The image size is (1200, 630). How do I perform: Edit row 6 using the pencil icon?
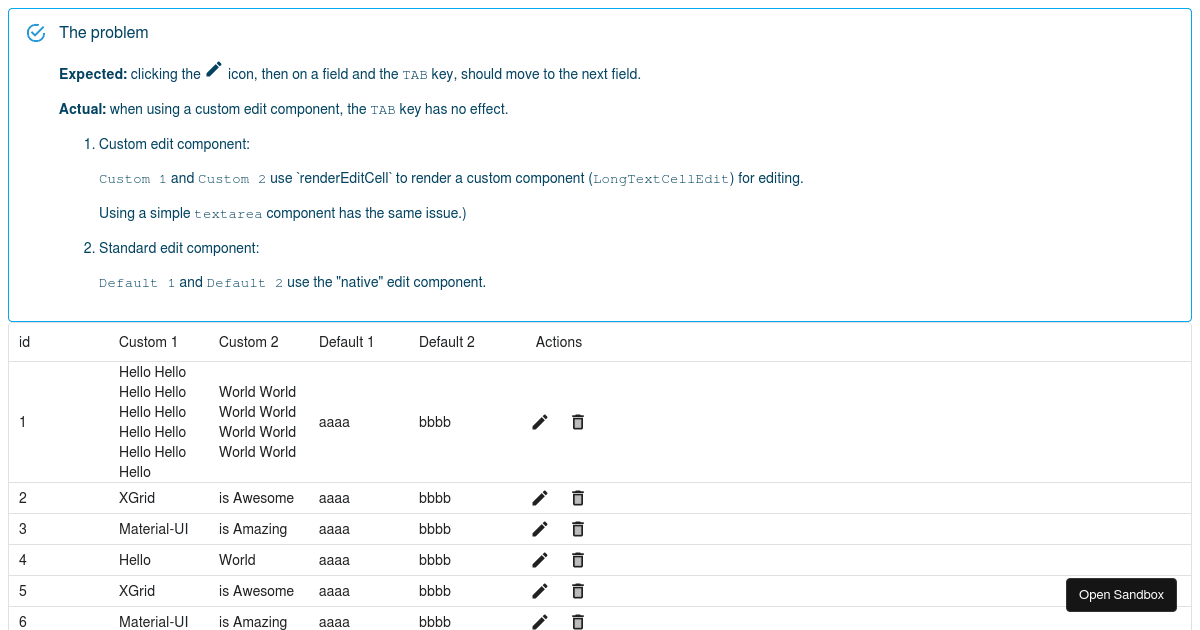[x=540, y=621]
